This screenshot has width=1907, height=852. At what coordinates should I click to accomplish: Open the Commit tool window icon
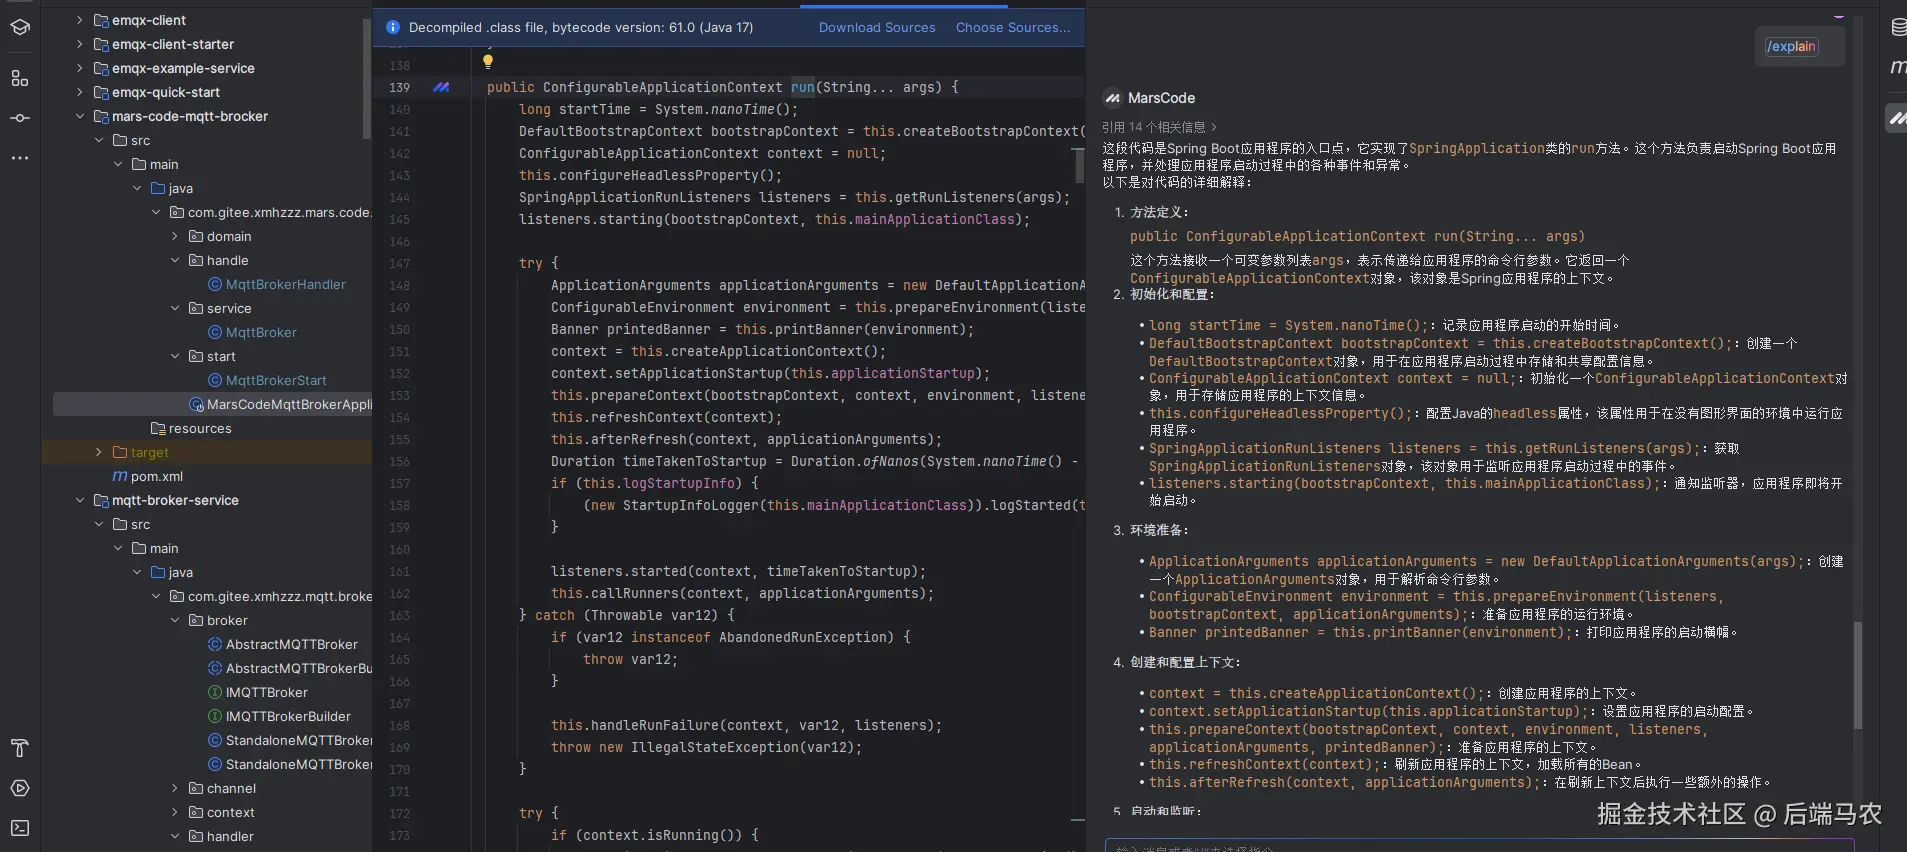[19, 118]
